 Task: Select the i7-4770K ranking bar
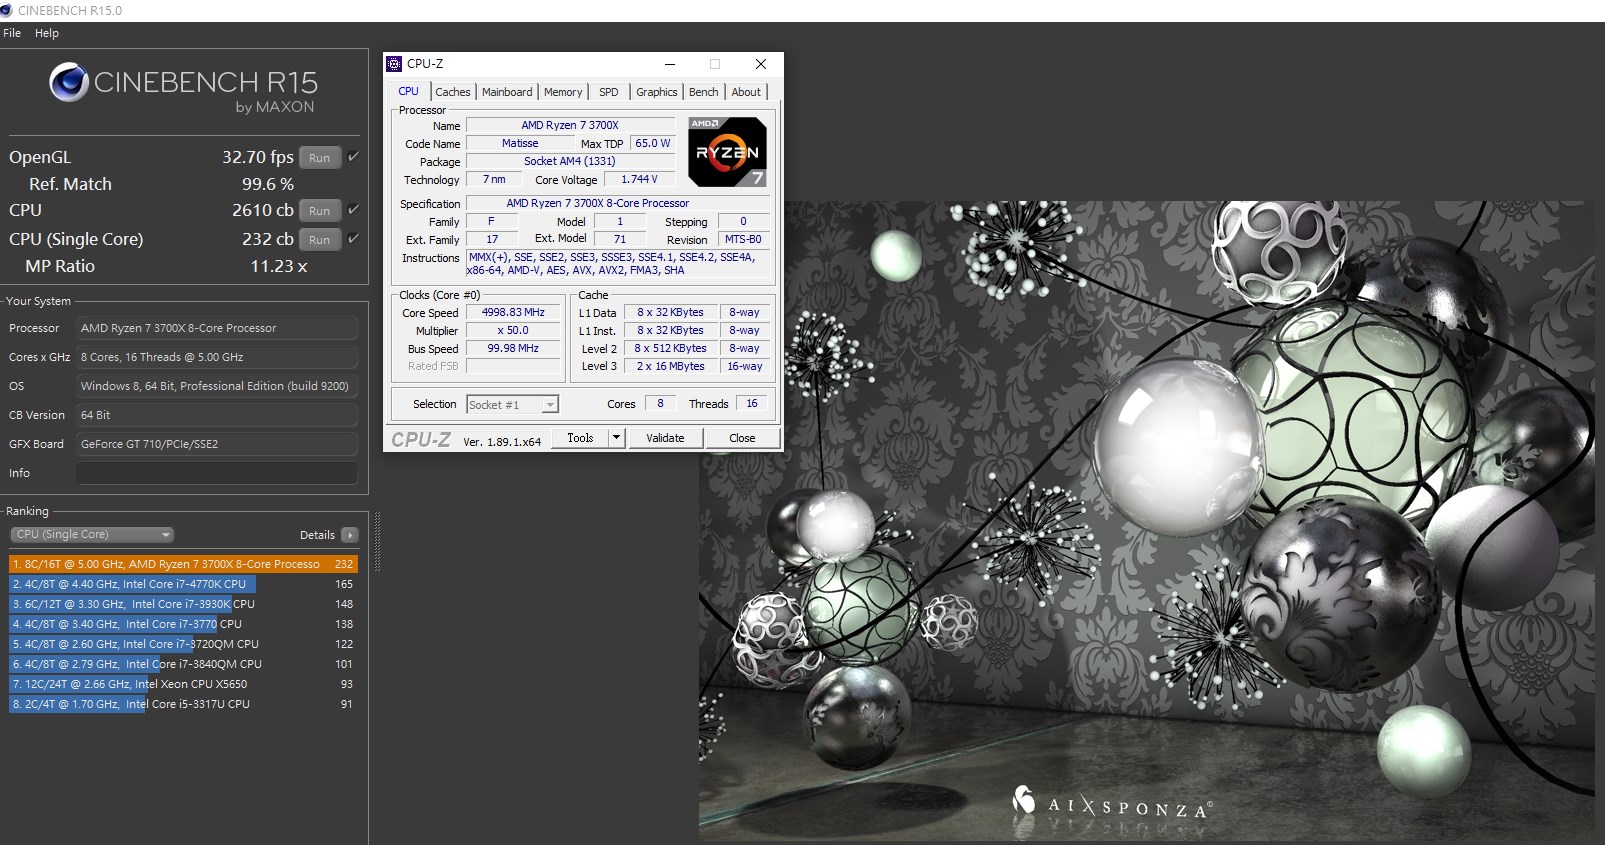click(x=133, y=584)
